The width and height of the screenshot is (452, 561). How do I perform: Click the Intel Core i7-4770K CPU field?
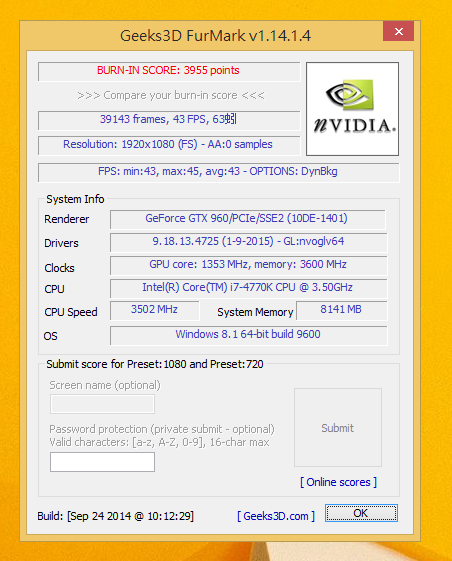tap(248, 288)
